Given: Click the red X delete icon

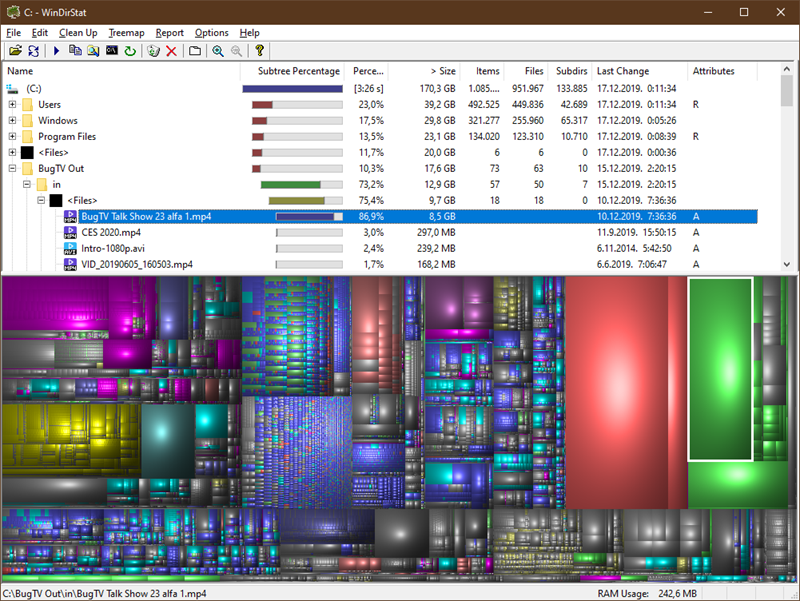Looking at the screenshot, I should click(171, 51).
